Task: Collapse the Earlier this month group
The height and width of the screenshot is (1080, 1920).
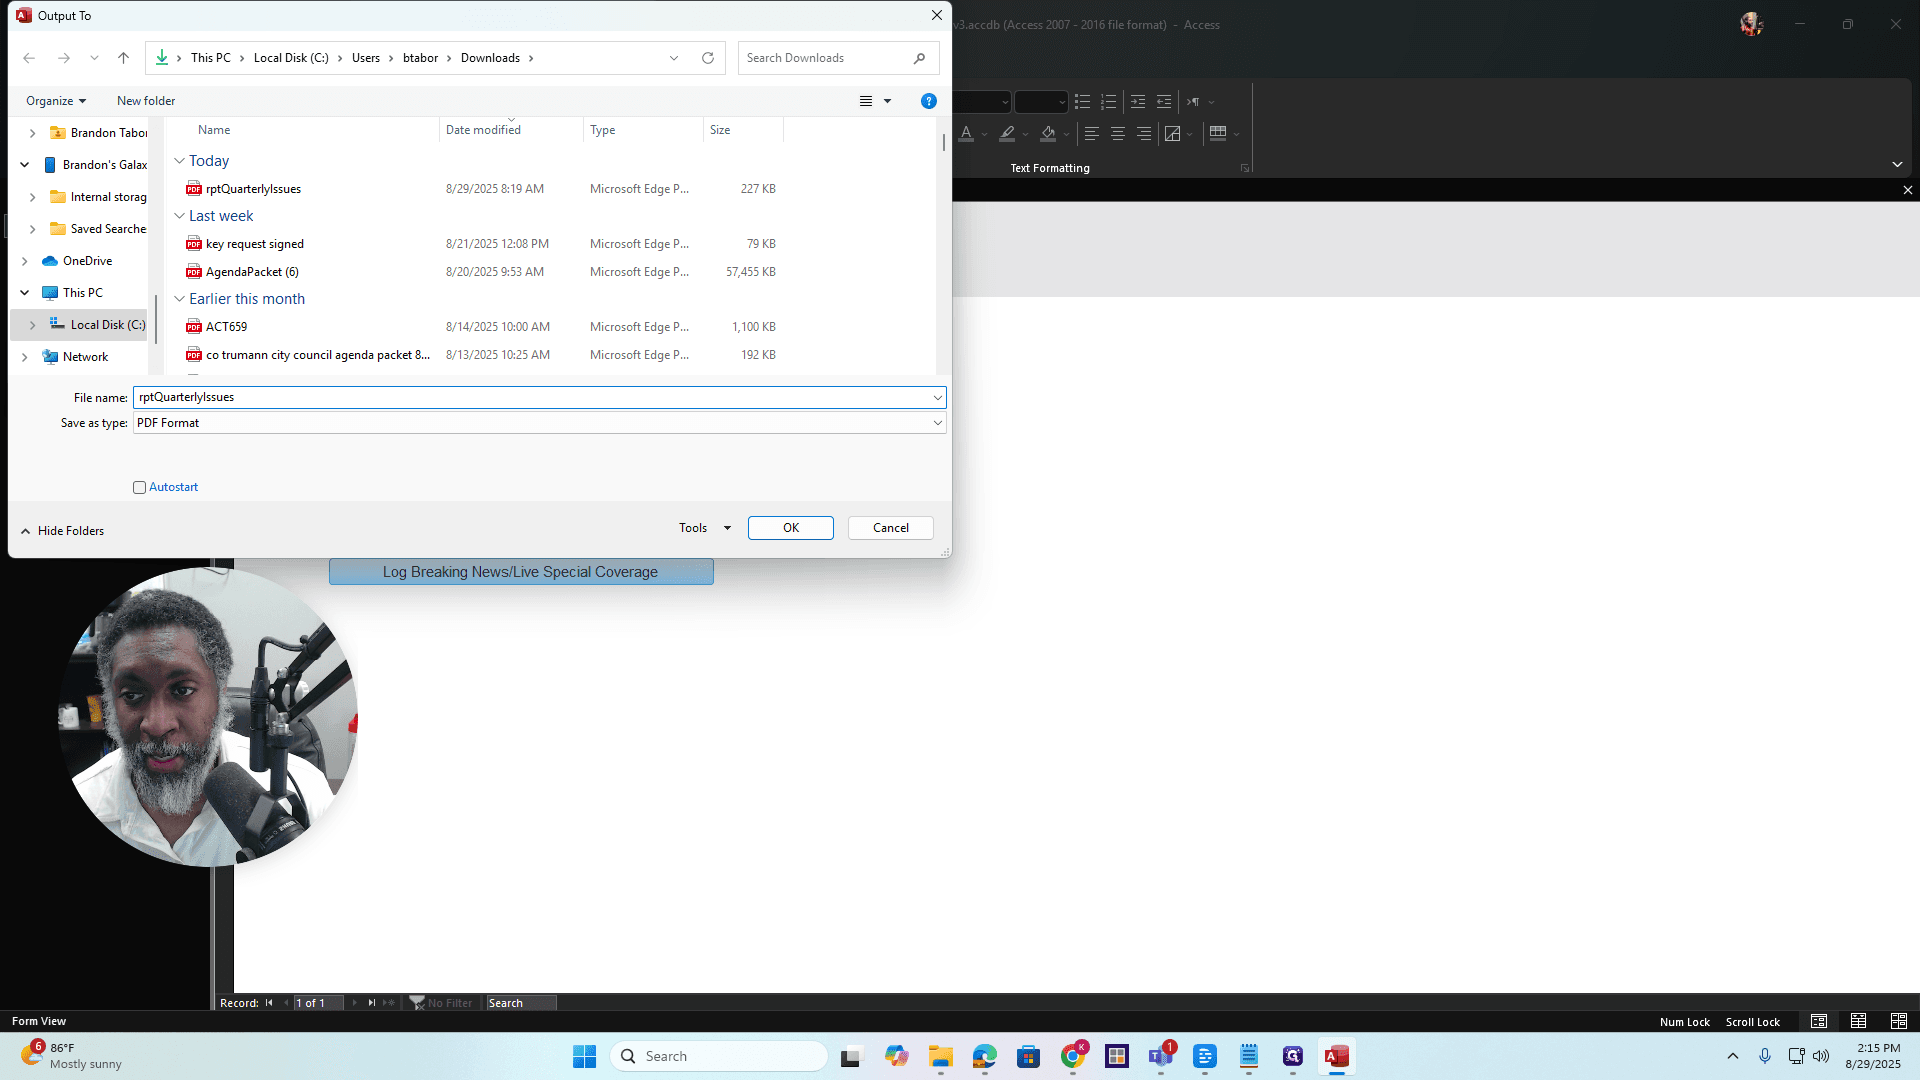Action: pyautogui.click(x=179, y=299)
